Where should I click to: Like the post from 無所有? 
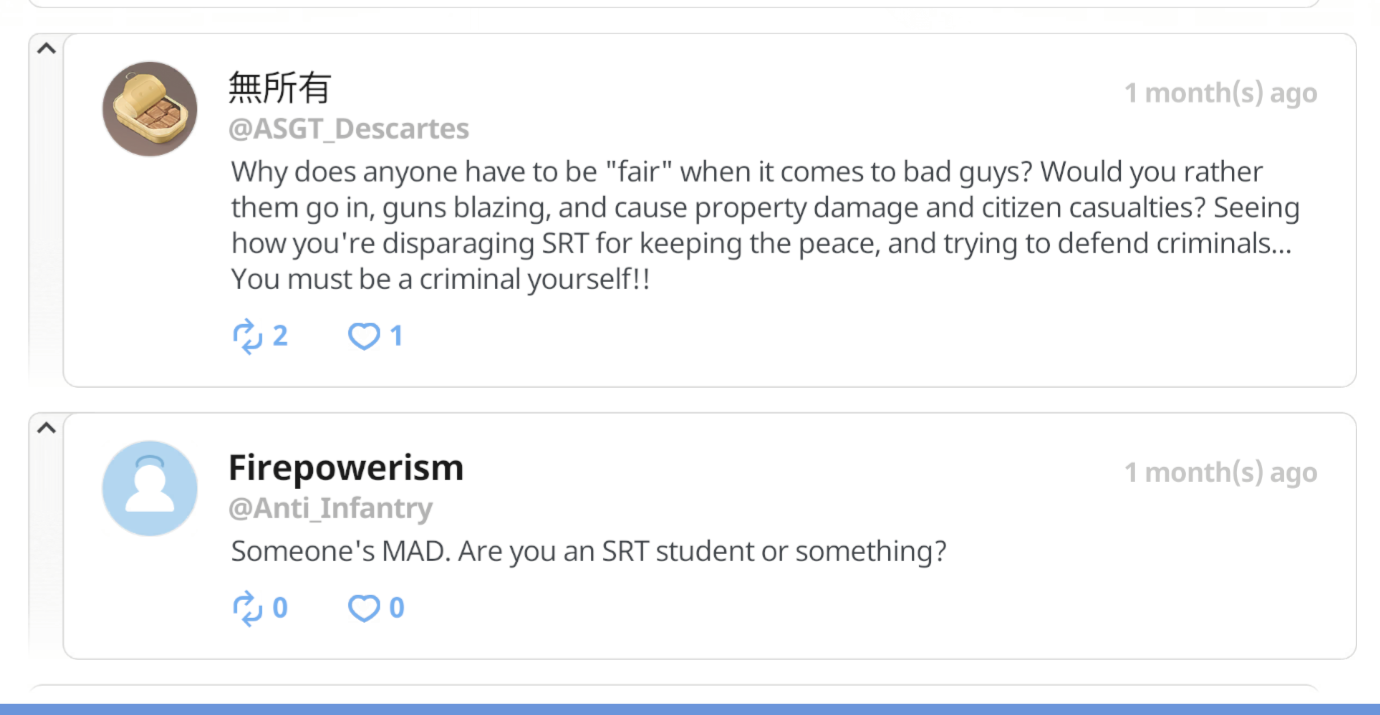click(x=363, y=337)
